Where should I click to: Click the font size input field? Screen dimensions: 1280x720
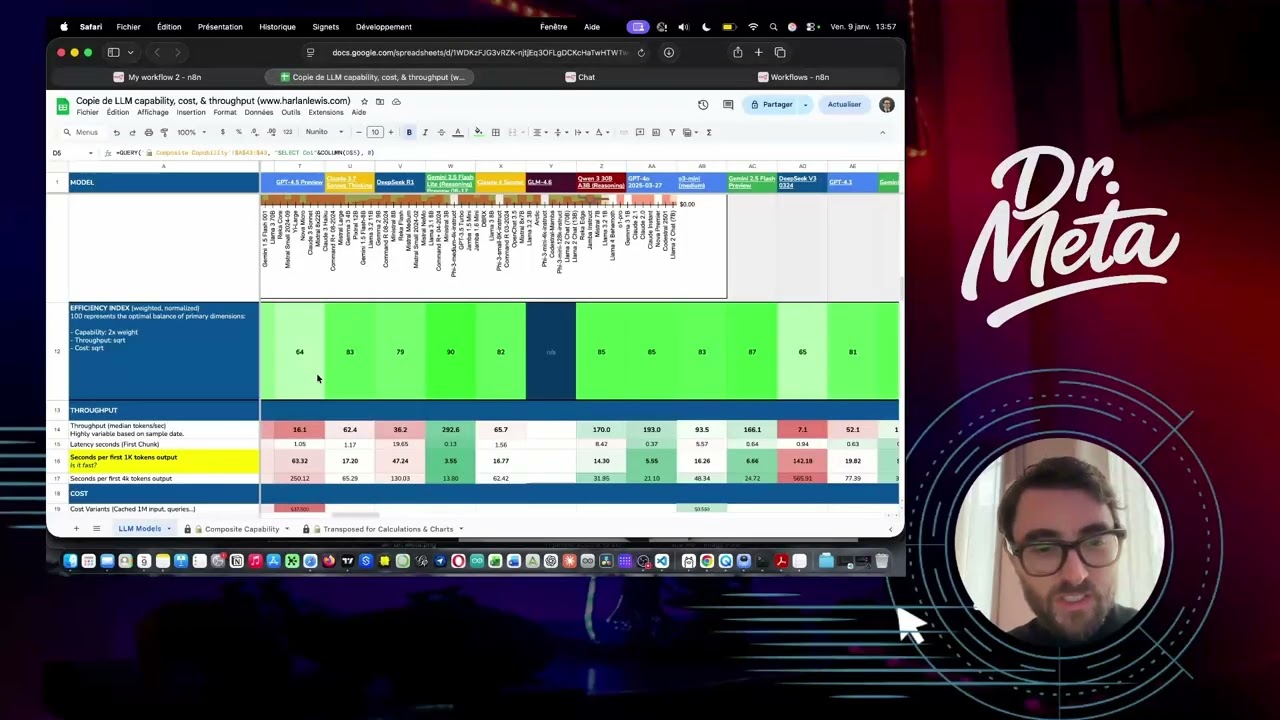point(375,132)
